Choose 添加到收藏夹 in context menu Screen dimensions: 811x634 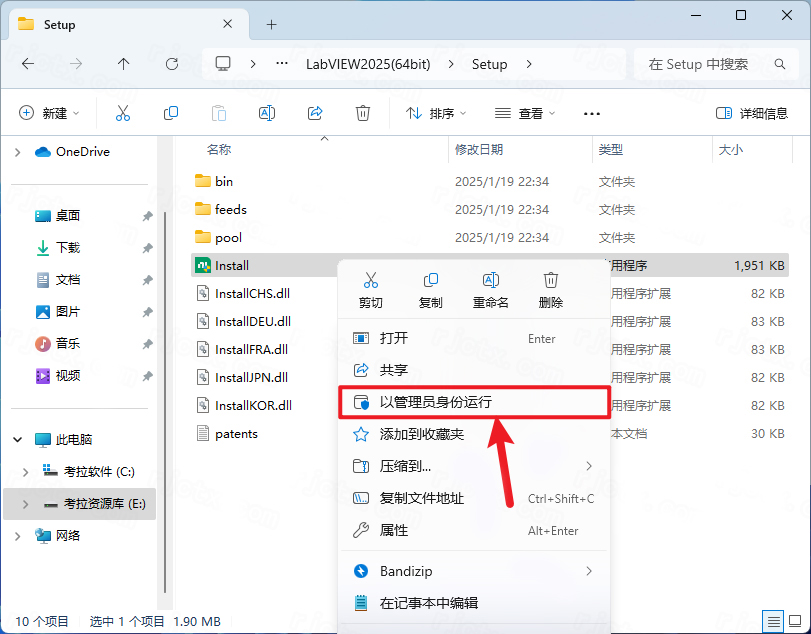pos(474,434)
